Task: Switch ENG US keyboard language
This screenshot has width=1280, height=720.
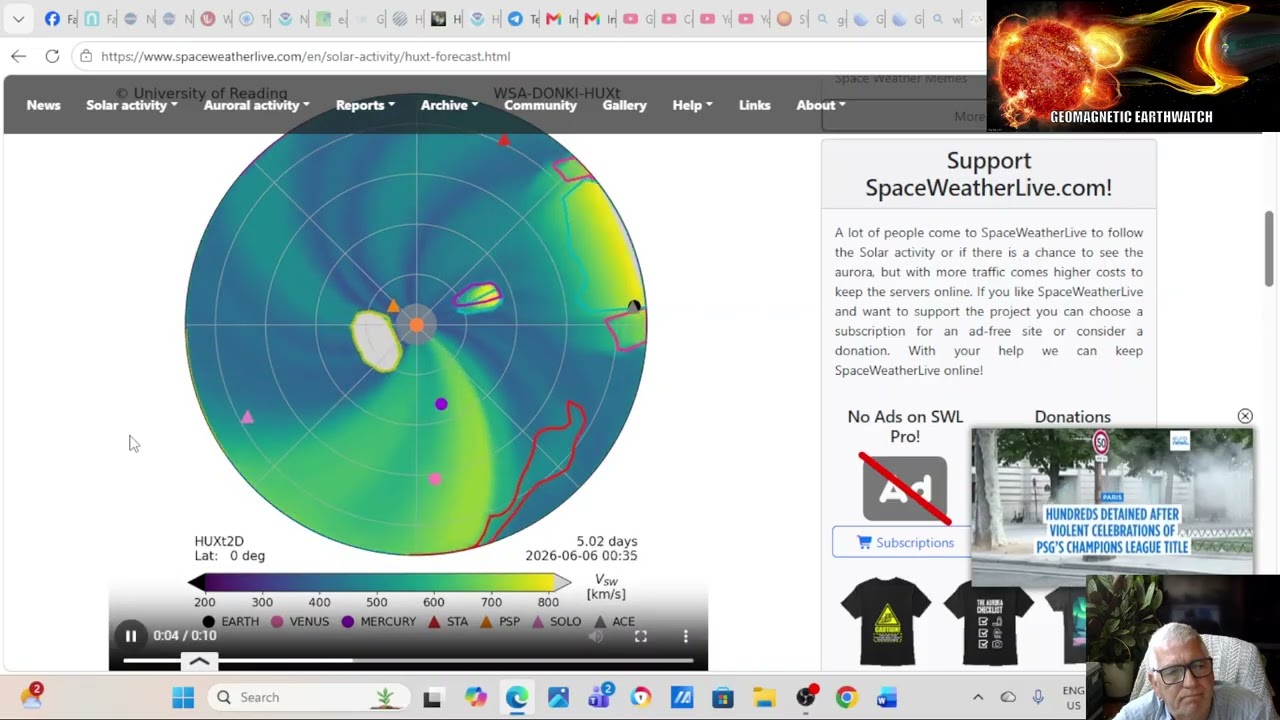Action: click(x=1073, y=697)
